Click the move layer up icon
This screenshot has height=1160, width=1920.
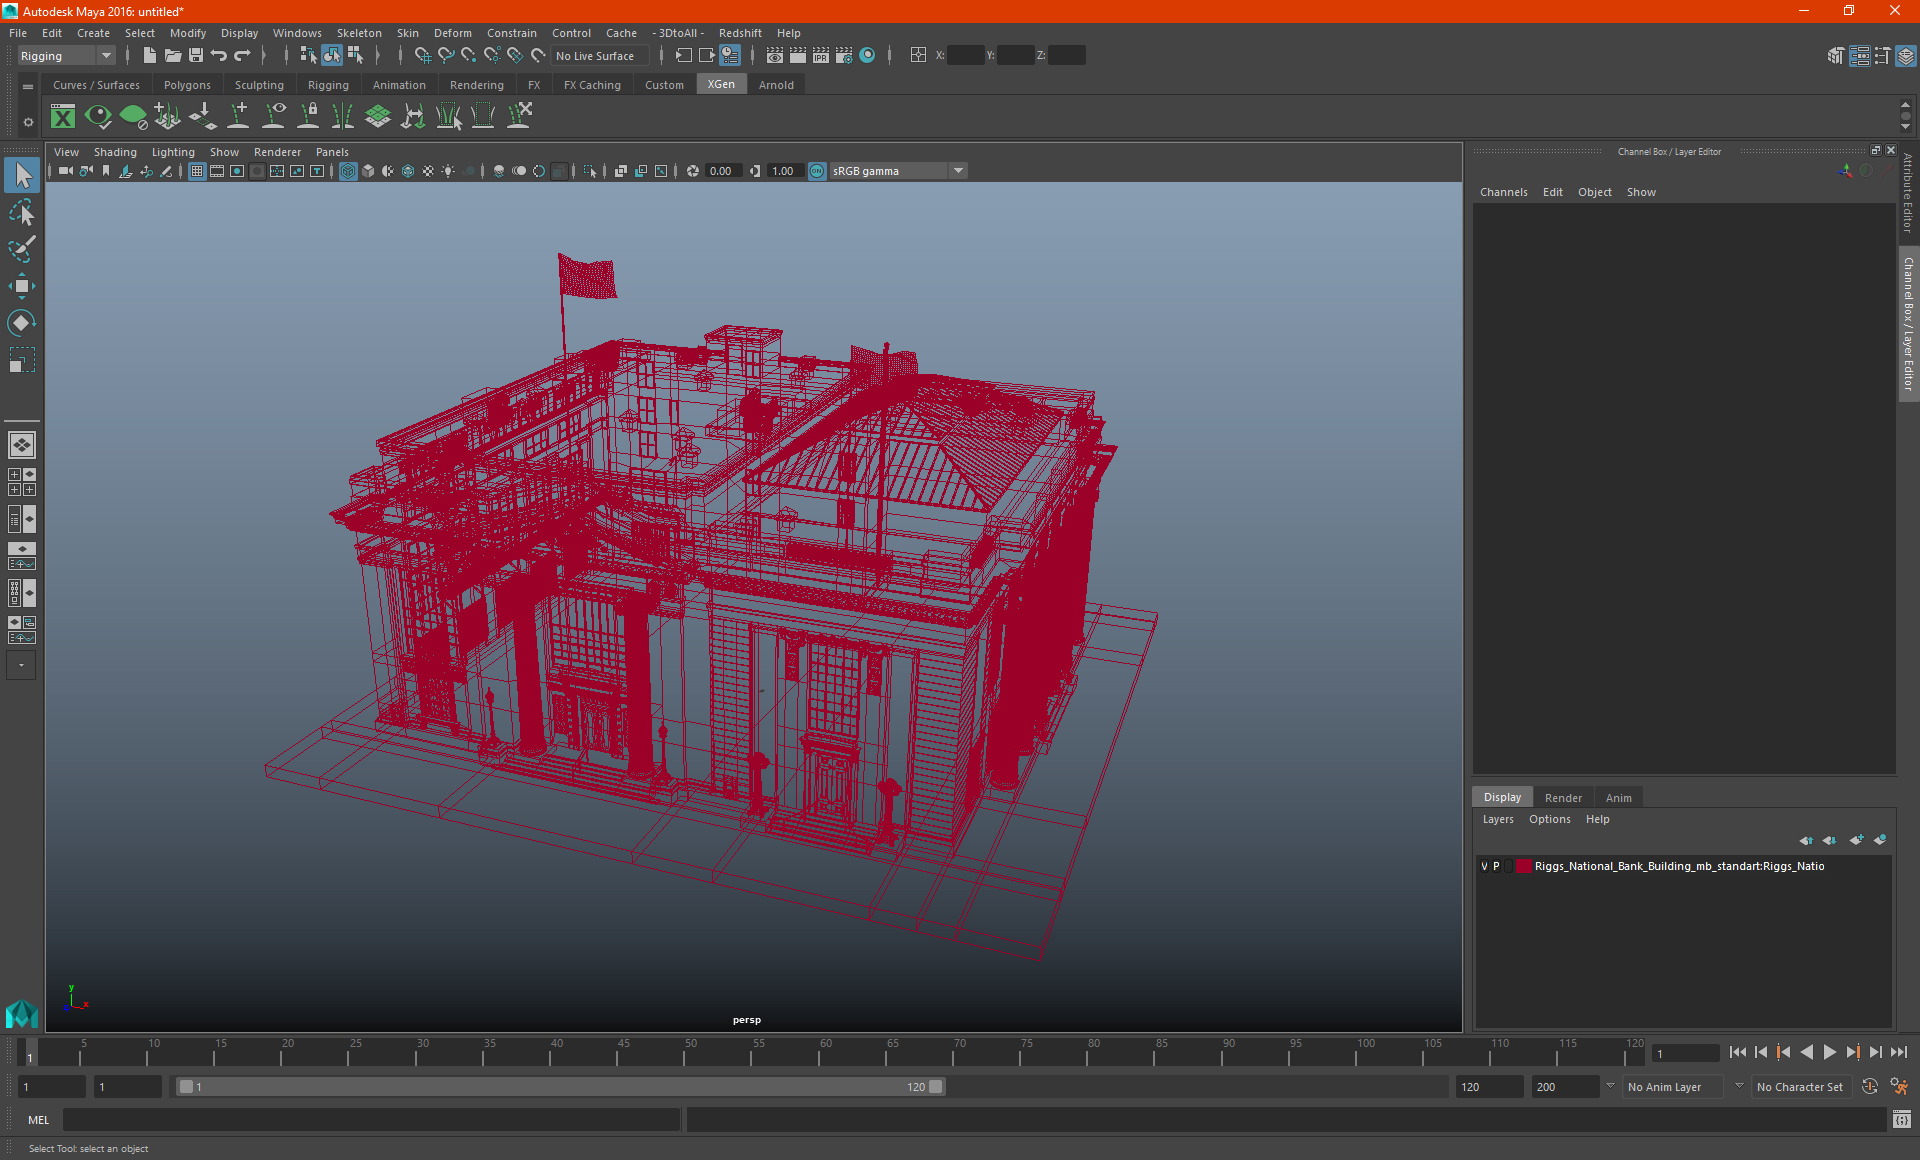tap(1806, 840)
